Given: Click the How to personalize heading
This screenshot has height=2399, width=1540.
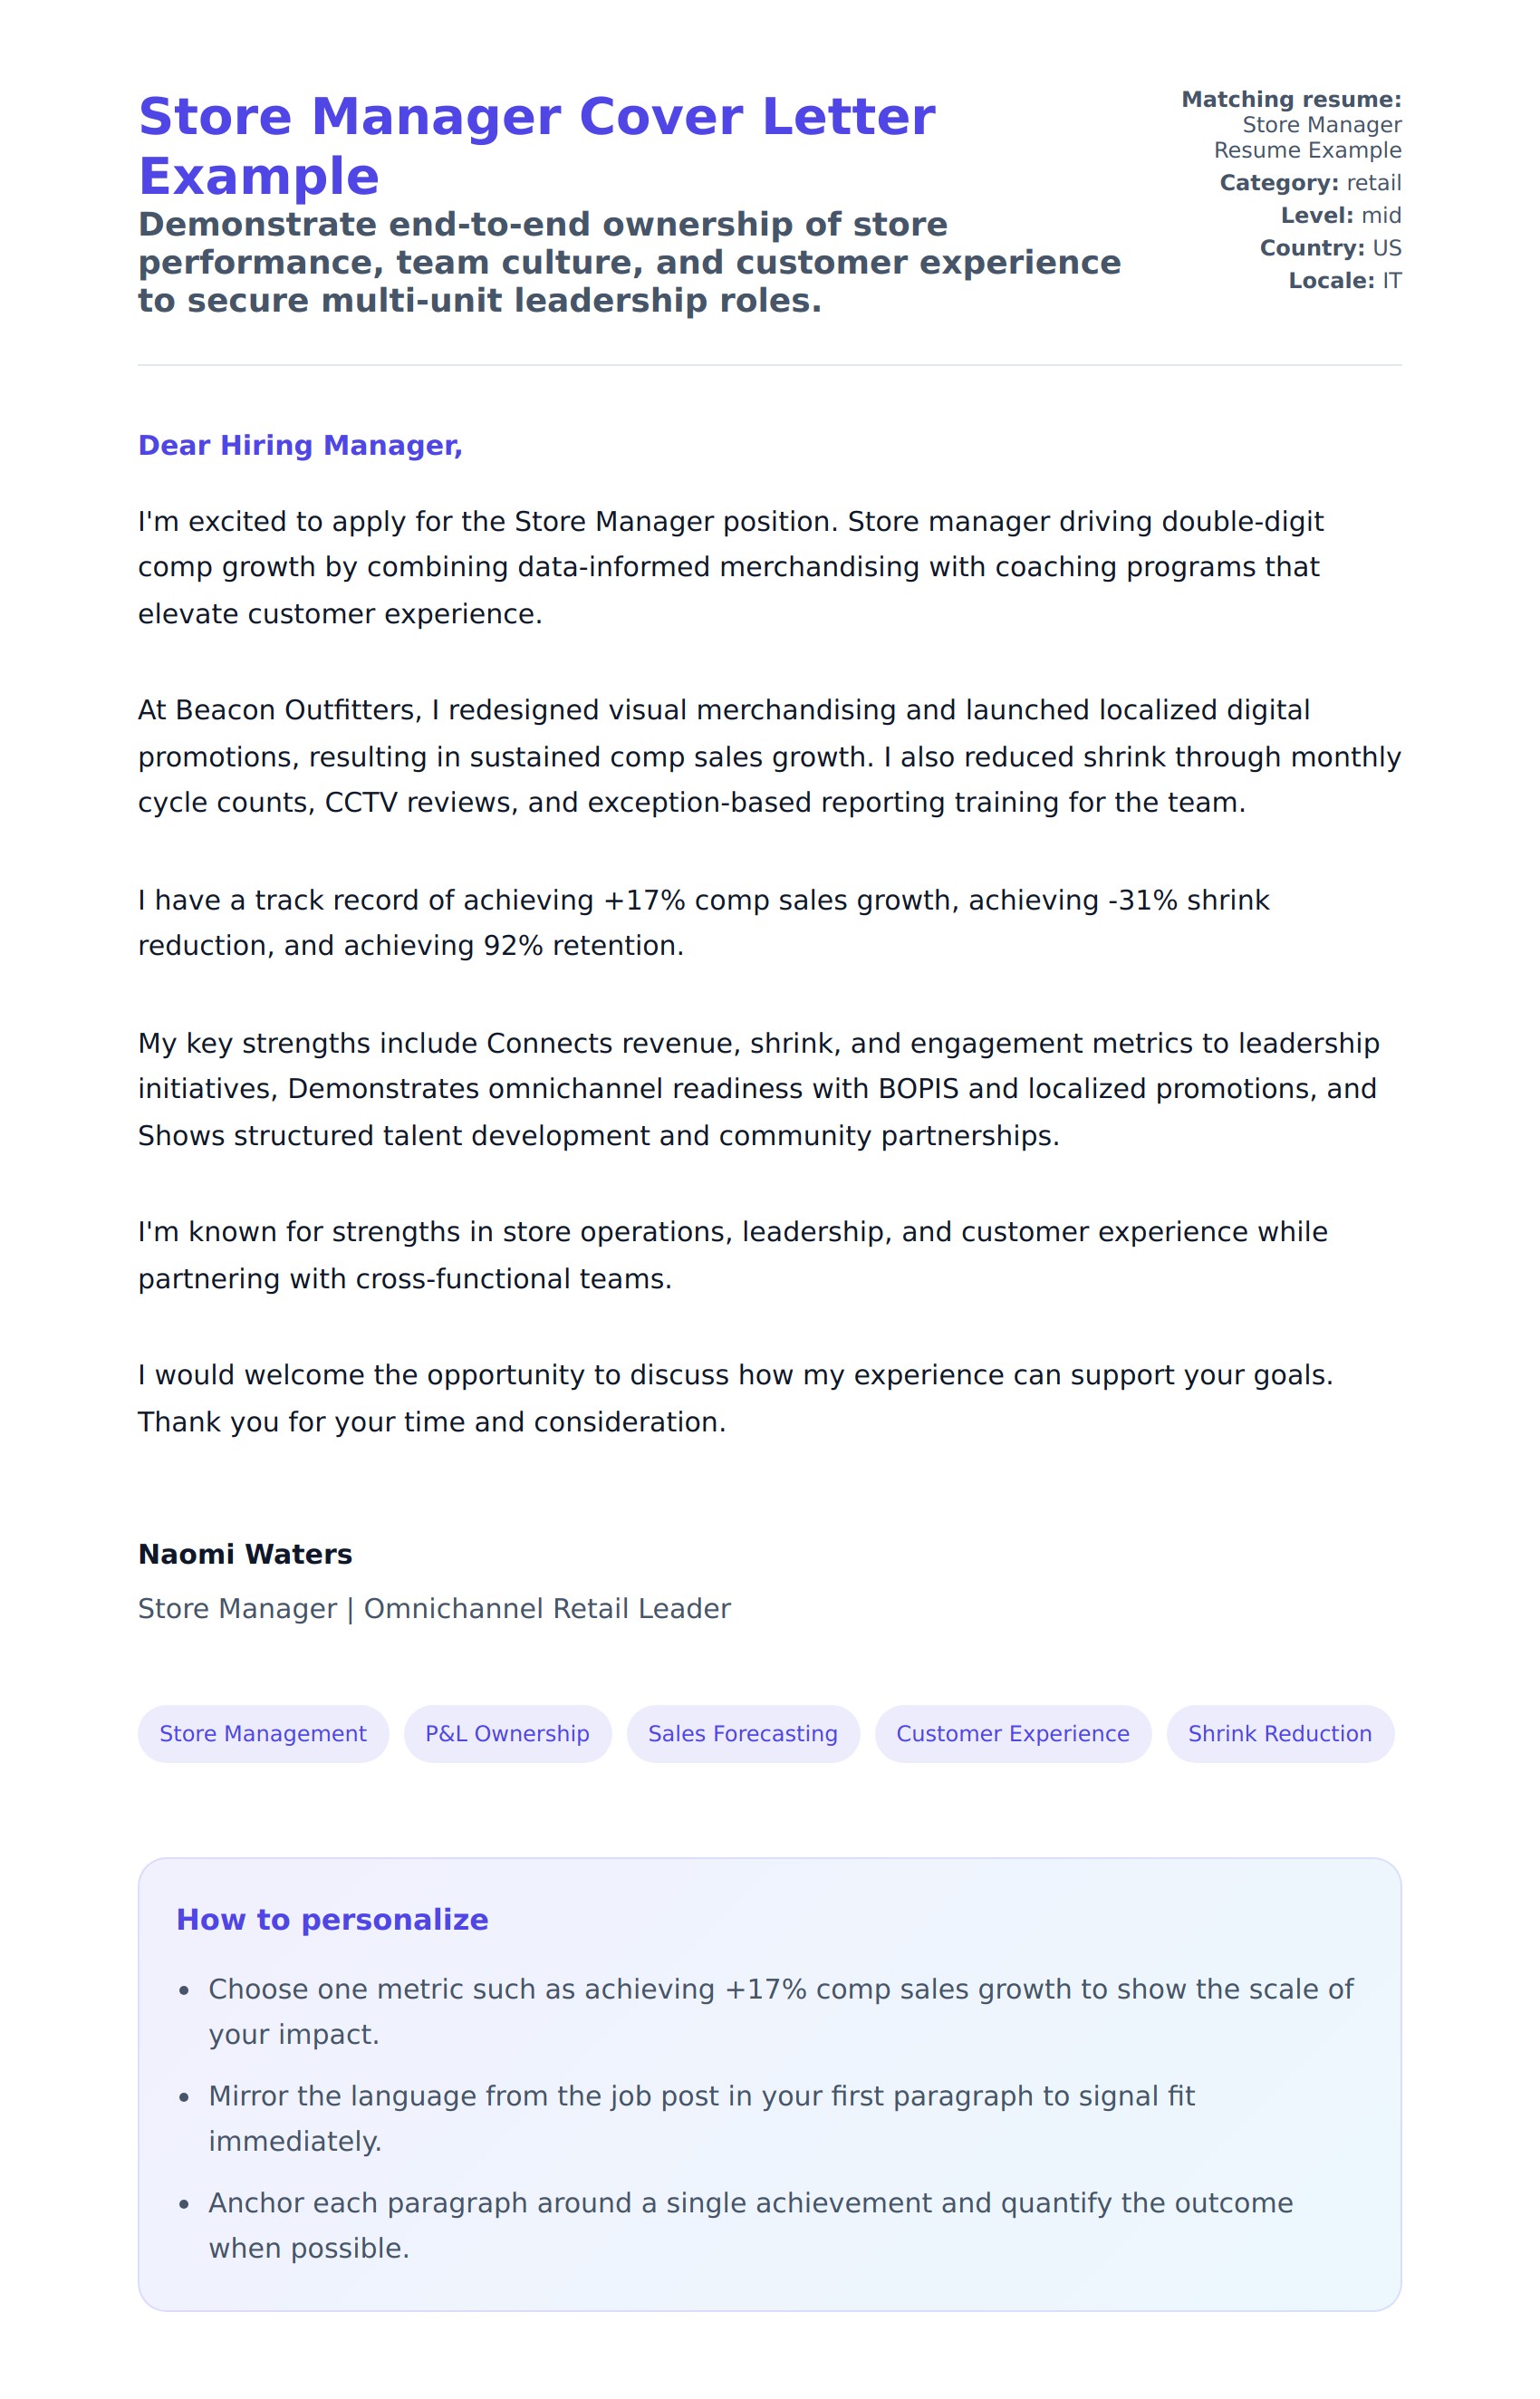Looking at the screenshot, I should [x=332, y=1919].
